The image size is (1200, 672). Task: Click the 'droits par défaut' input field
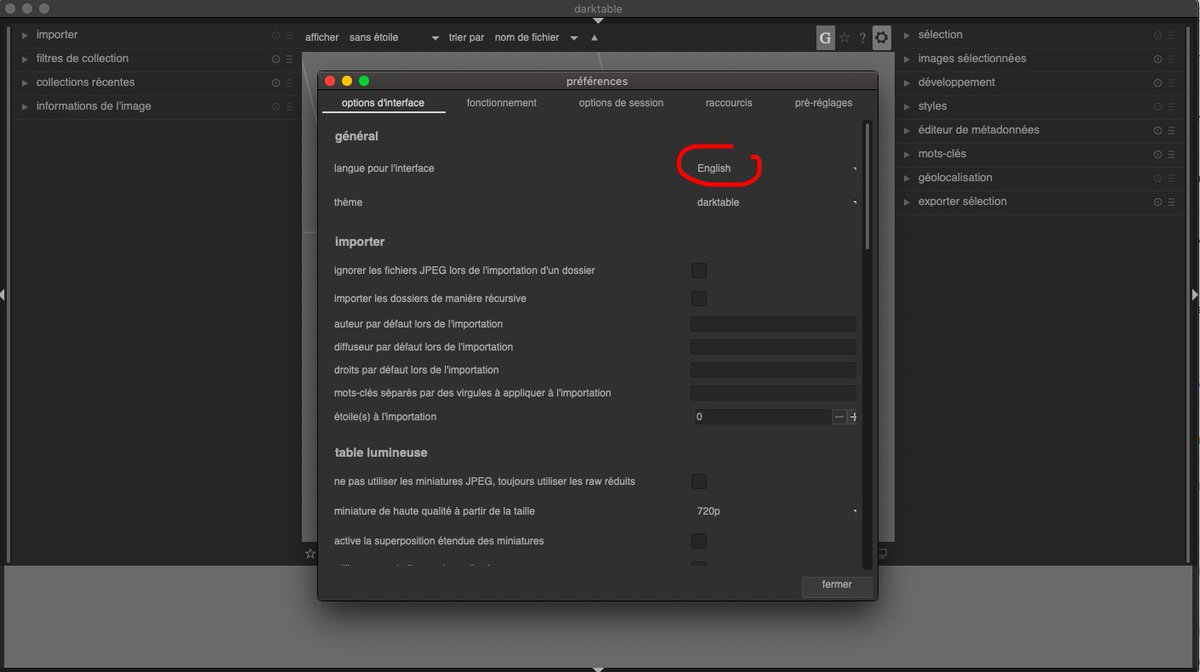[x=773, y=370]
